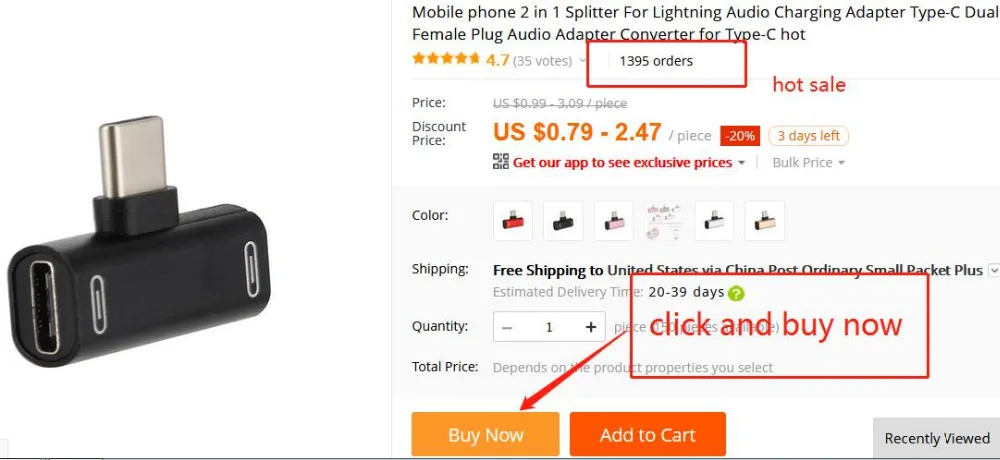Expand the exclusive app prices dropdown arrow
The image size is (1000, 460).
coord(741,163)
